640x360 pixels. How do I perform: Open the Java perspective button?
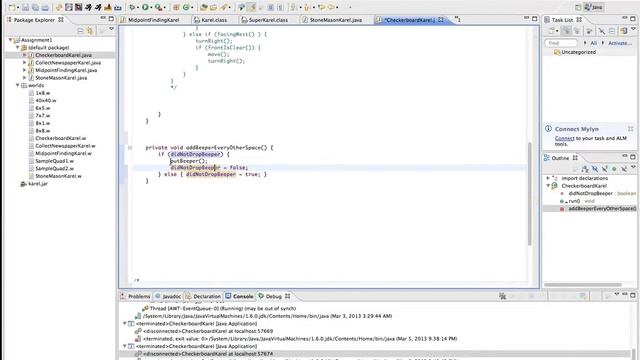click(594, 7)
